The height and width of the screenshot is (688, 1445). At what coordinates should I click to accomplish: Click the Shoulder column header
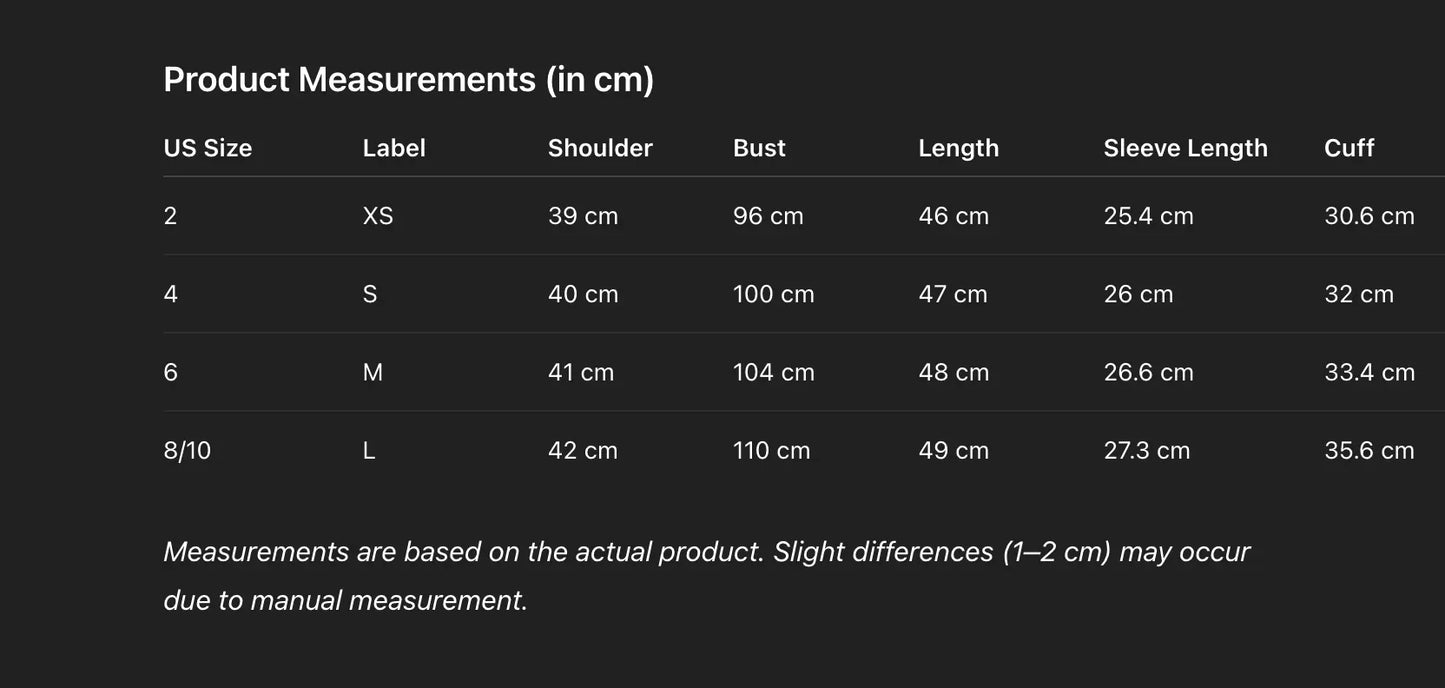pos(600,148)
